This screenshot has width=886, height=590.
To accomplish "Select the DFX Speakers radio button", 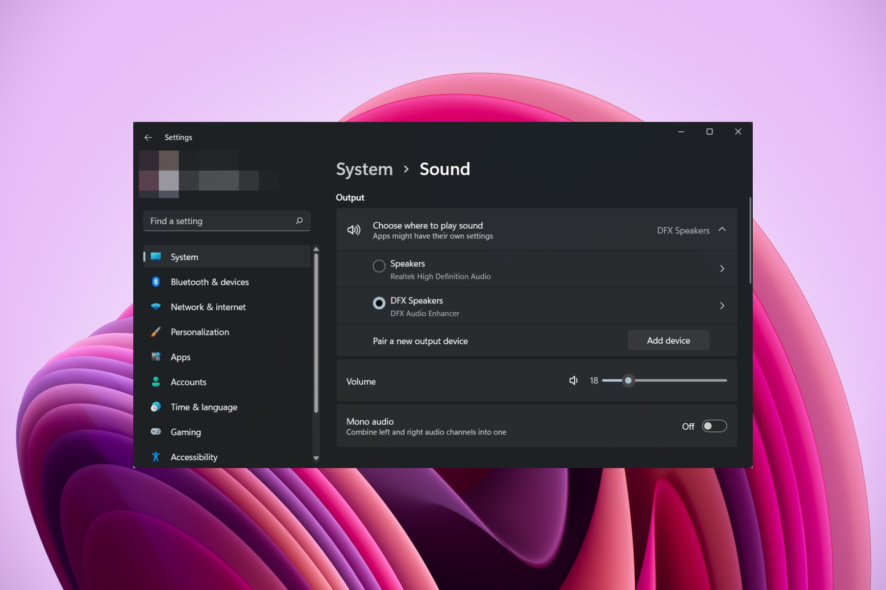I will click(379, 303).
